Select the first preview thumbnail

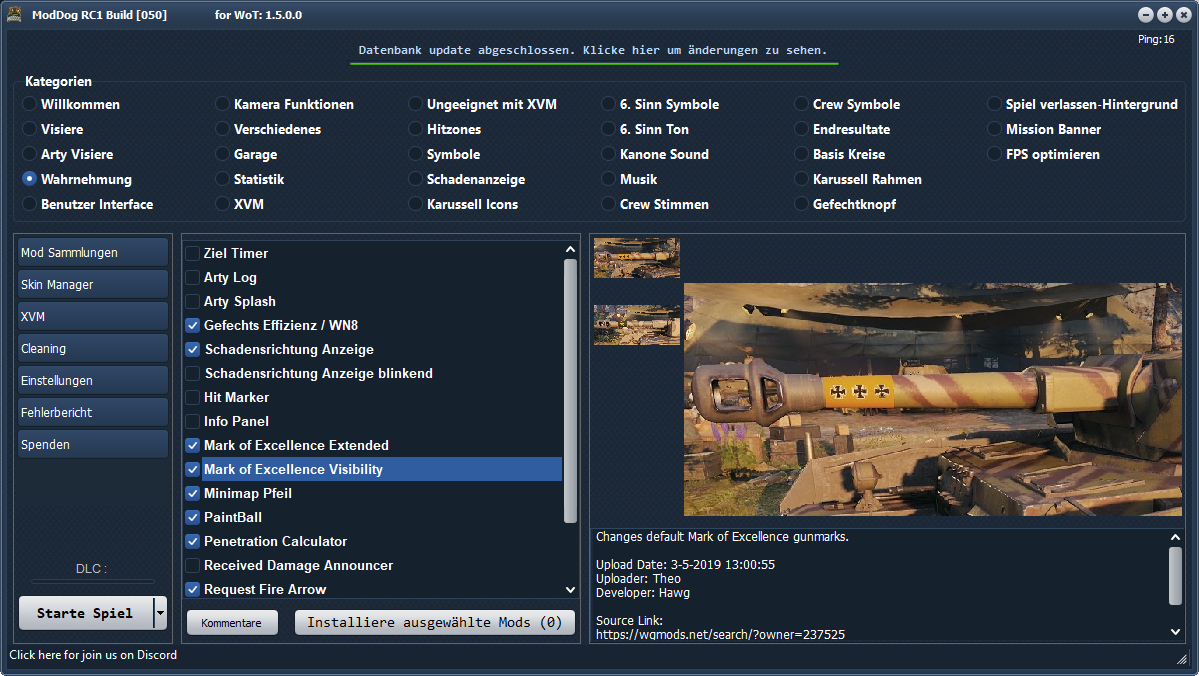pyautogui.click(x=636, y=258)
